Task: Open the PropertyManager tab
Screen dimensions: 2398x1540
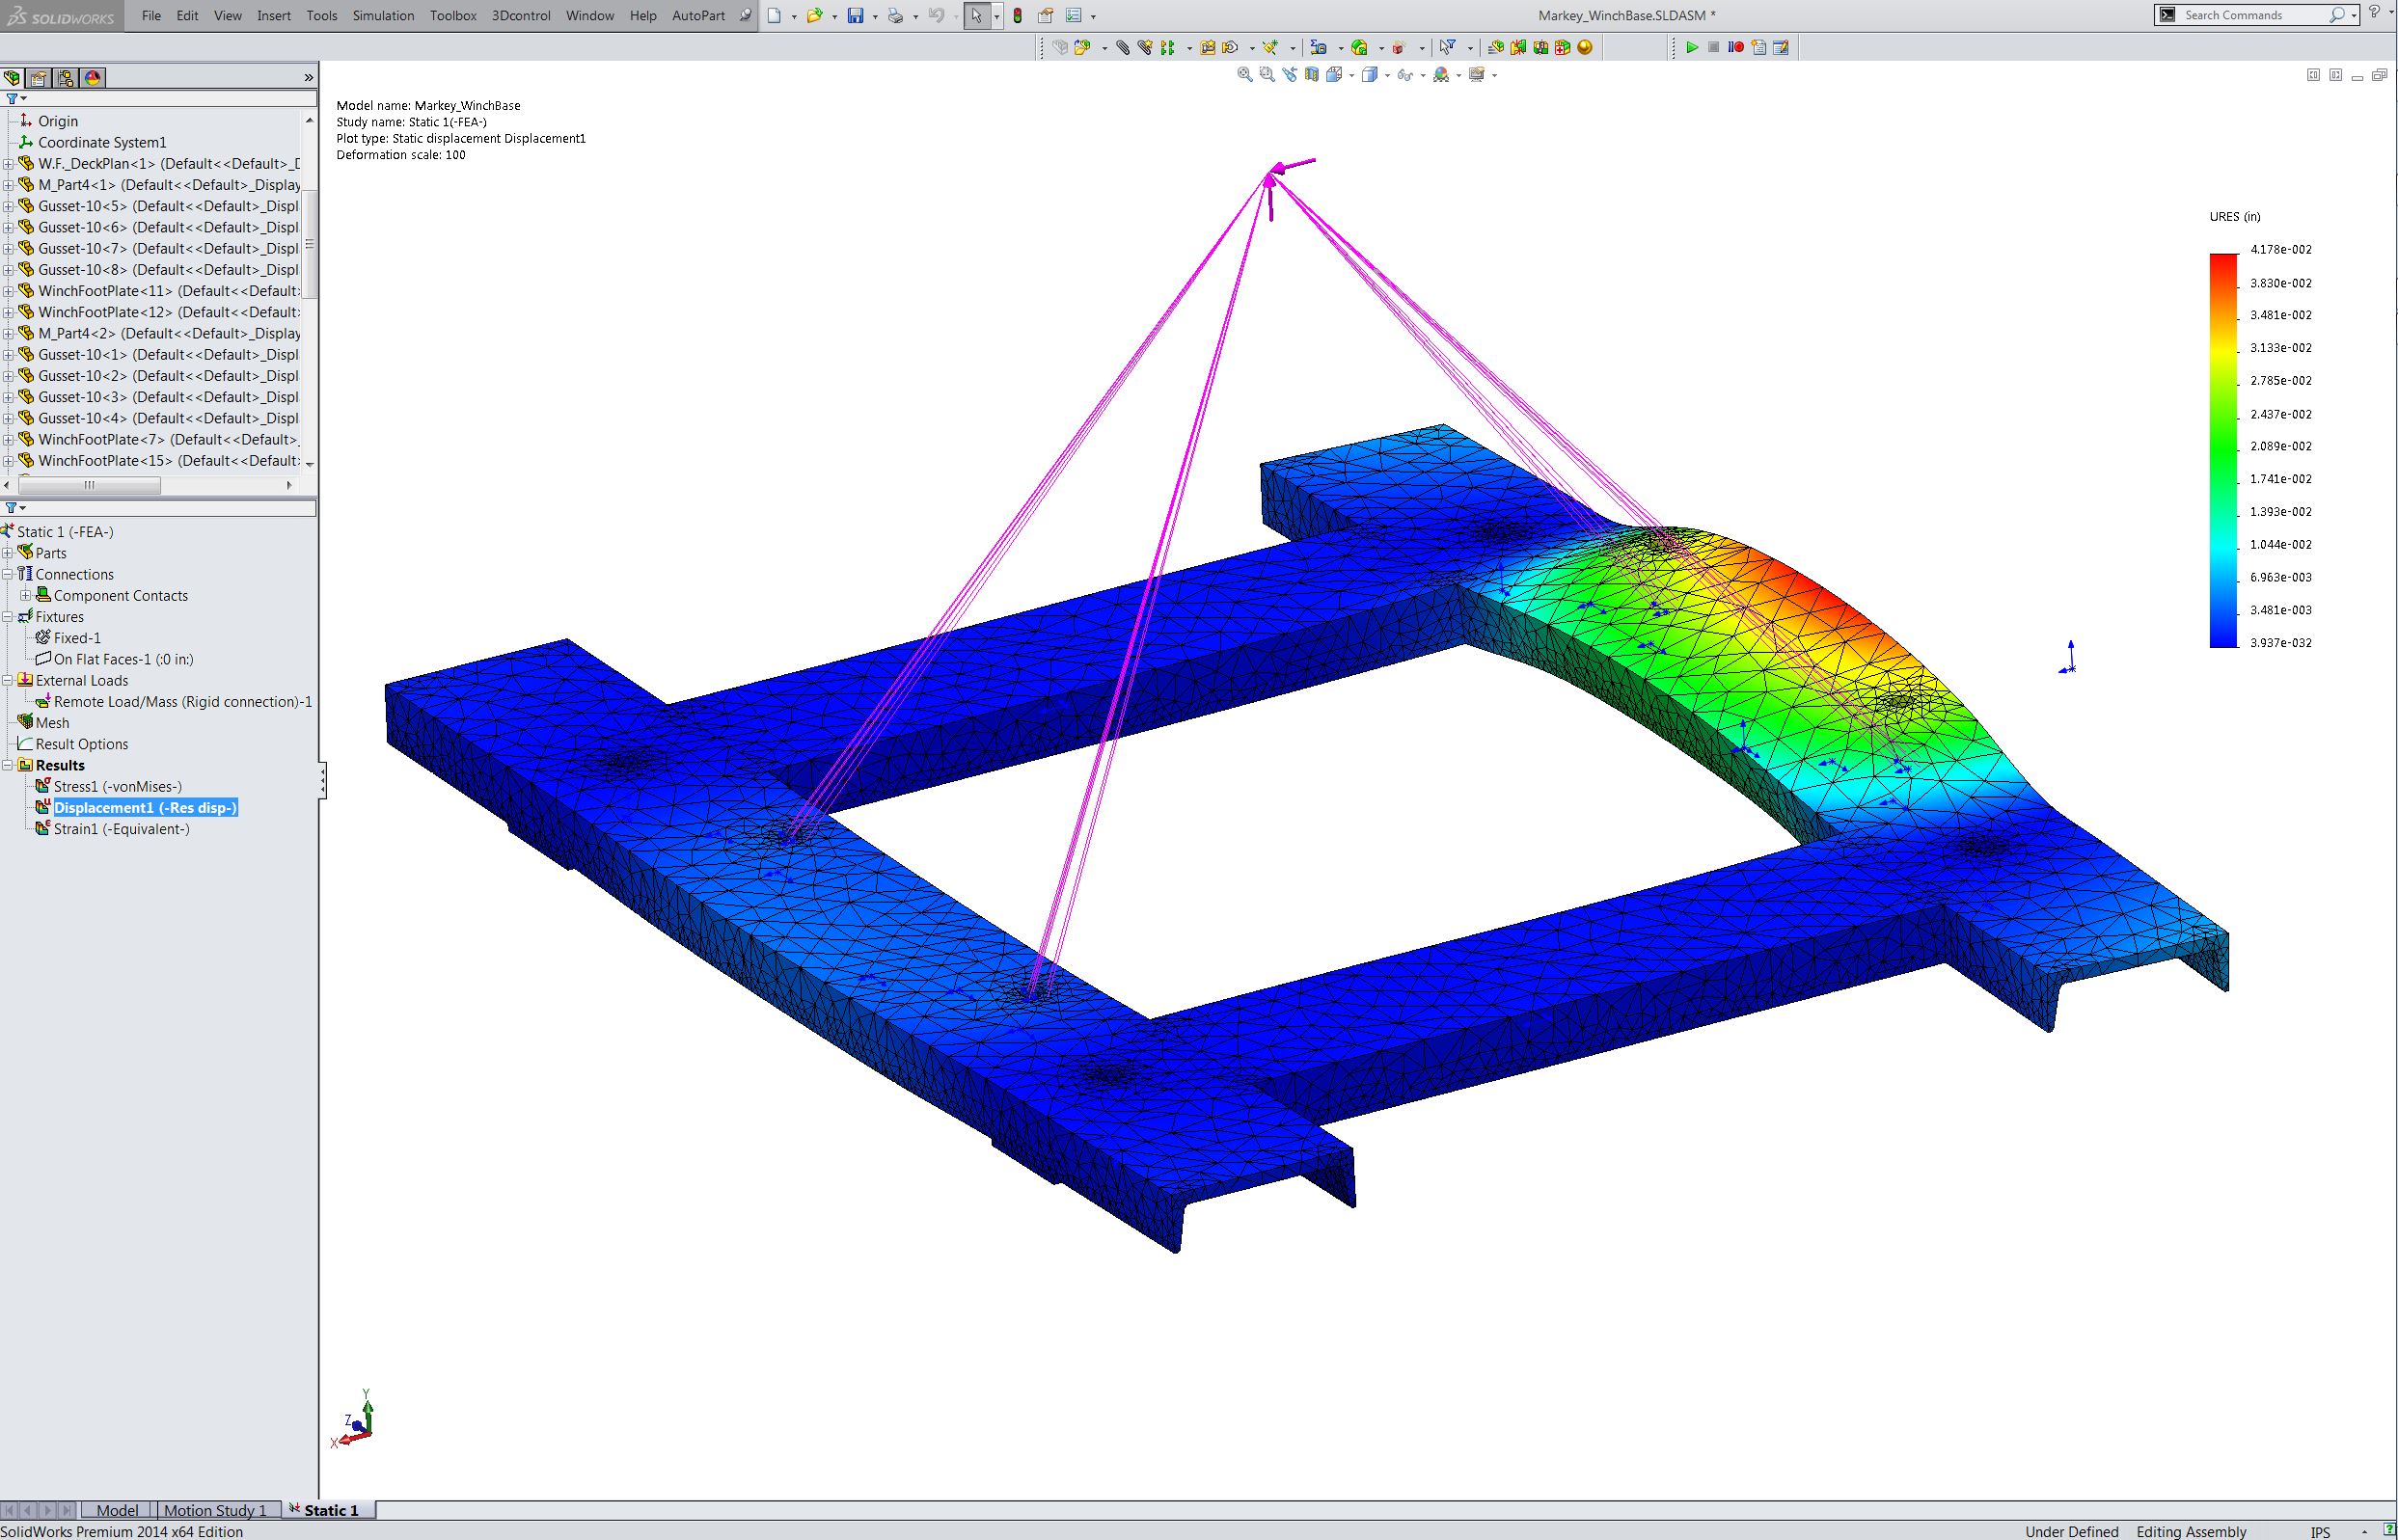Action: pos(39,78)
